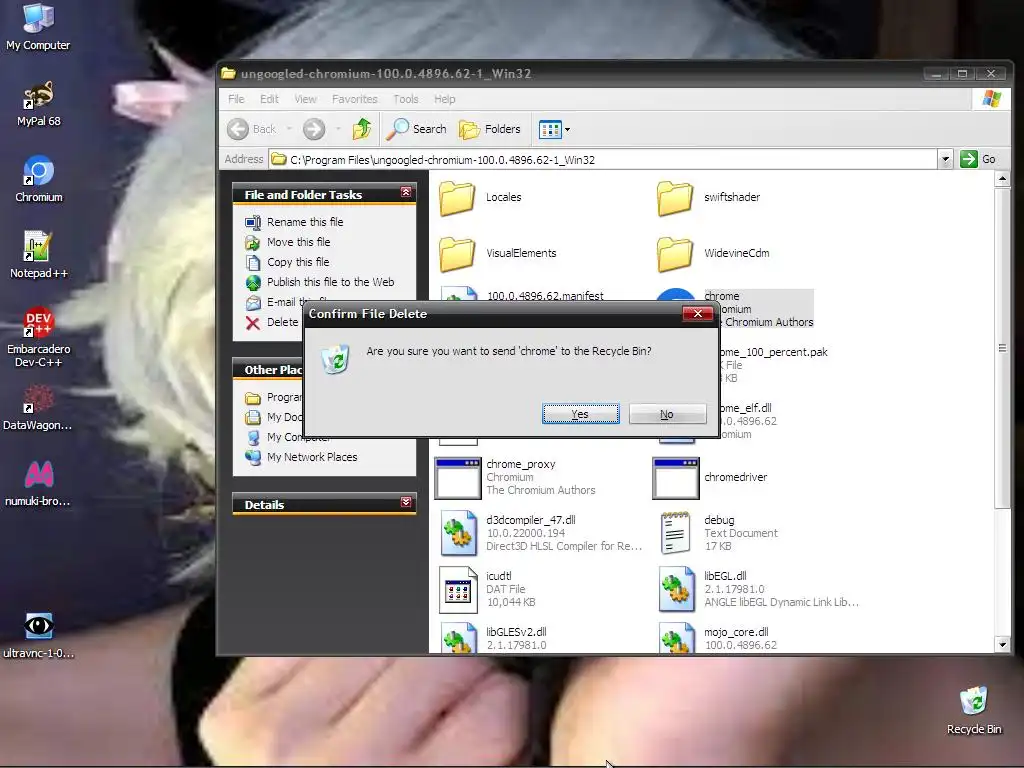Screen dimensions: 1024x768
Task: Click scrollbar down arrow in file list
Action: (1002, 645)
